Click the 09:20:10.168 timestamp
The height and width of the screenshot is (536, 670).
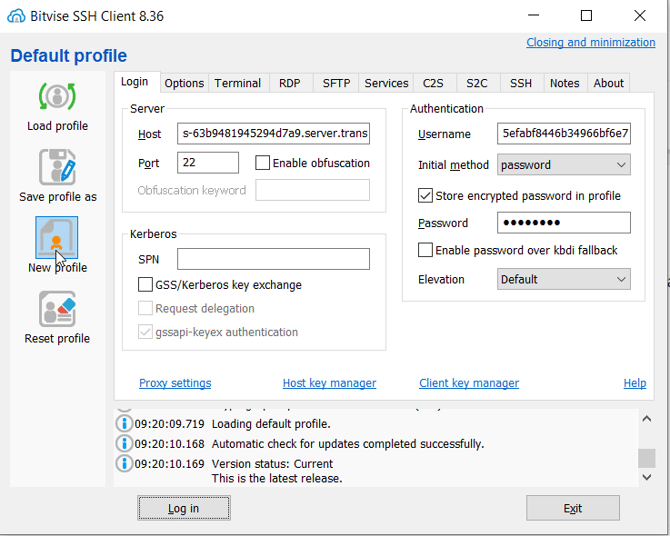click(170, 444)
